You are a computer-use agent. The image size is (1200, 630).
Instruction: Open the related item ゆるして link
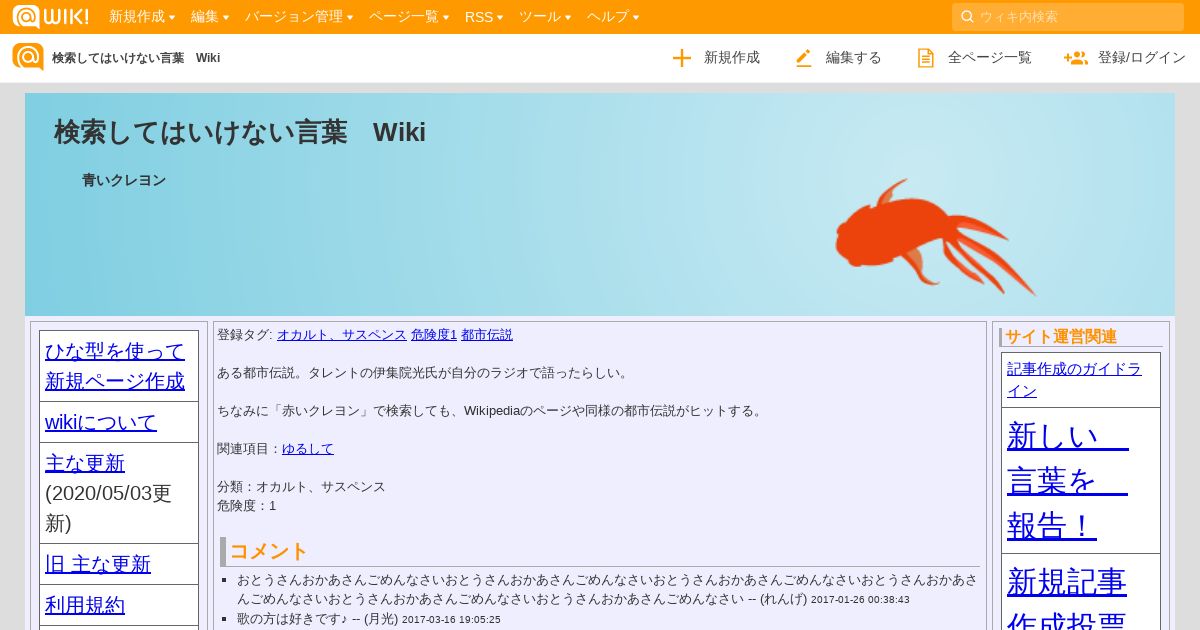coord(308,449)
